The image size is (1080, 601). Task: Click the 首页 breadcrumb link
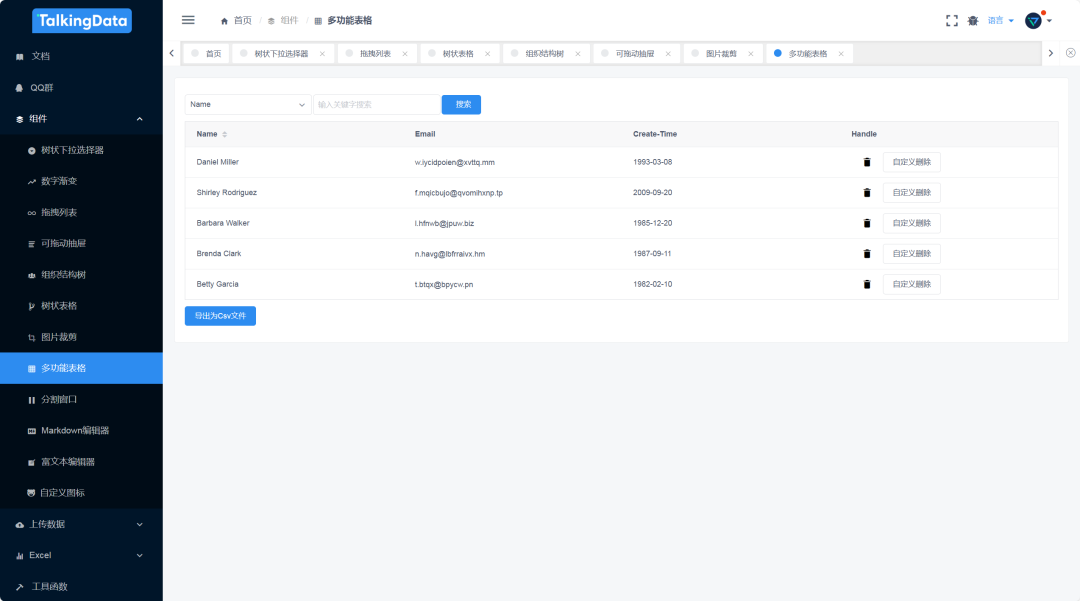pos(236,21)
